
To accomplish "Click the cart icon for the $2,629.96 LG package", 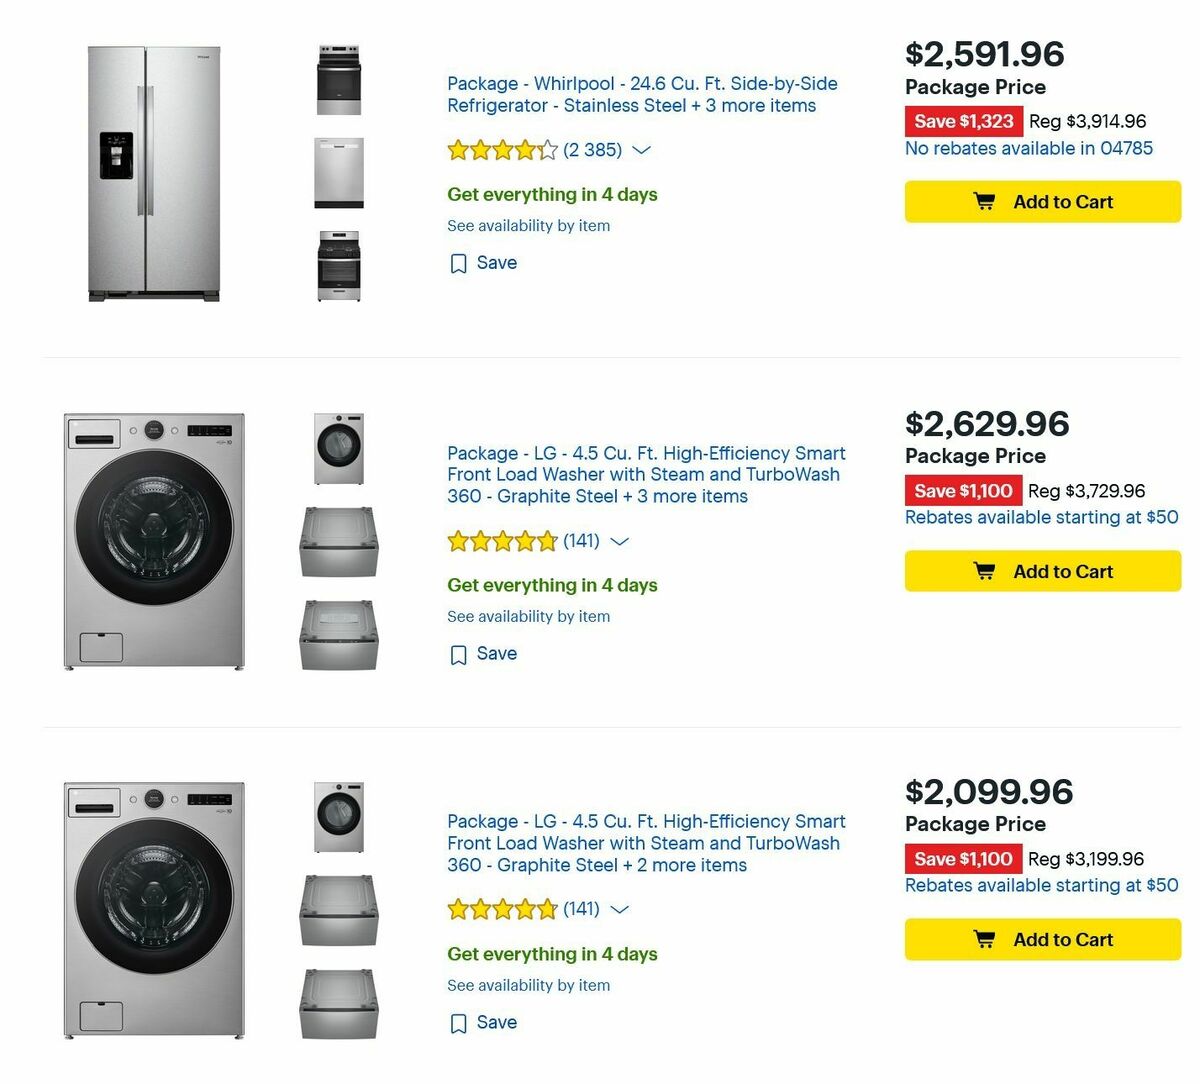I will click(x=985, y=571).
